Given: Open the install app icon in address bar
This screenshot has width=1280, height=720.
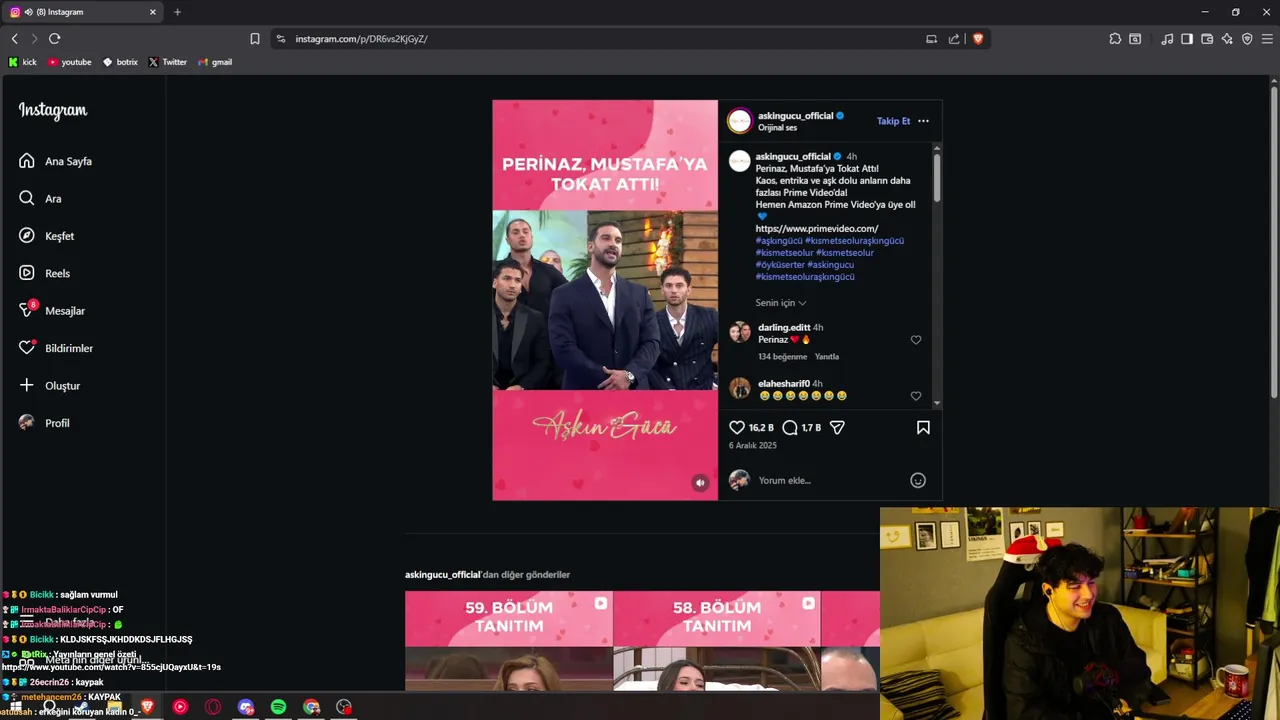Looking at the screenshot, I should [931, 39].
